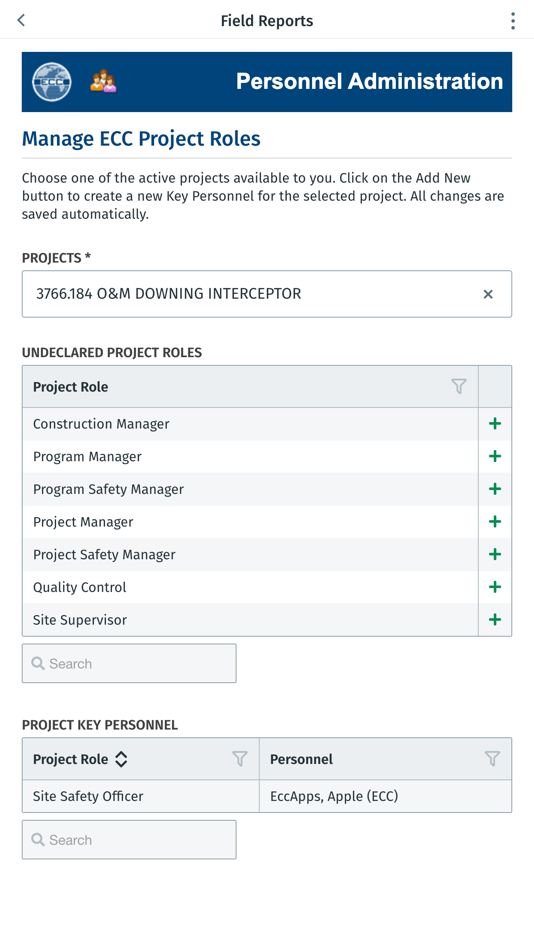Select the Program Manager row text

click(87, 457)
